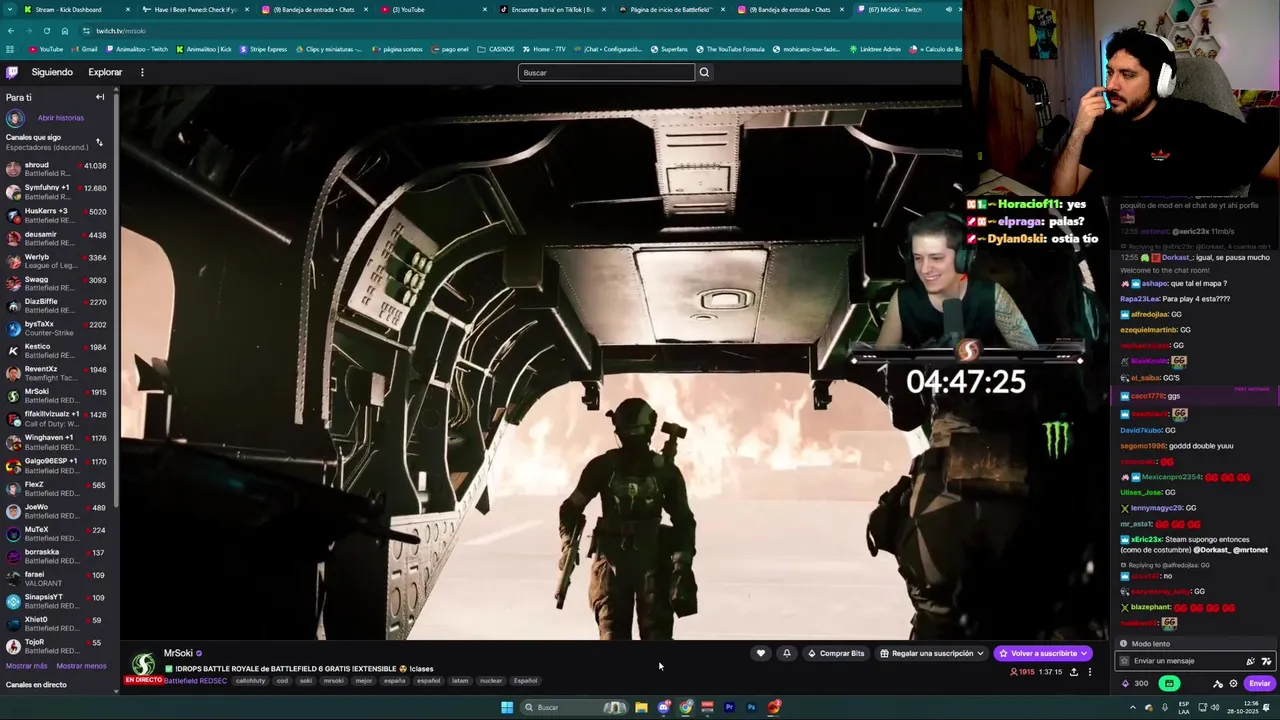Open the Winghaven +1 channel
This screenshot has width=1280, height=720.
tap(57, 441)
